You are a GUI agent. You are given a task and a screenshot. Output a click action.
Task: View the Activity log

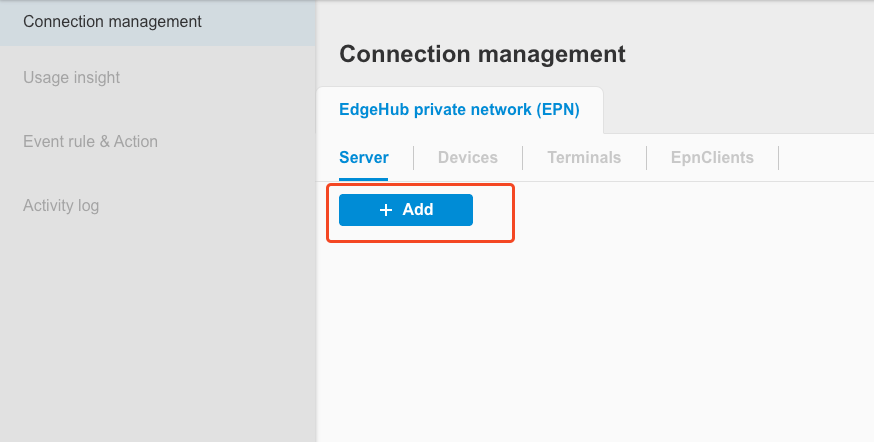[61, 206]
